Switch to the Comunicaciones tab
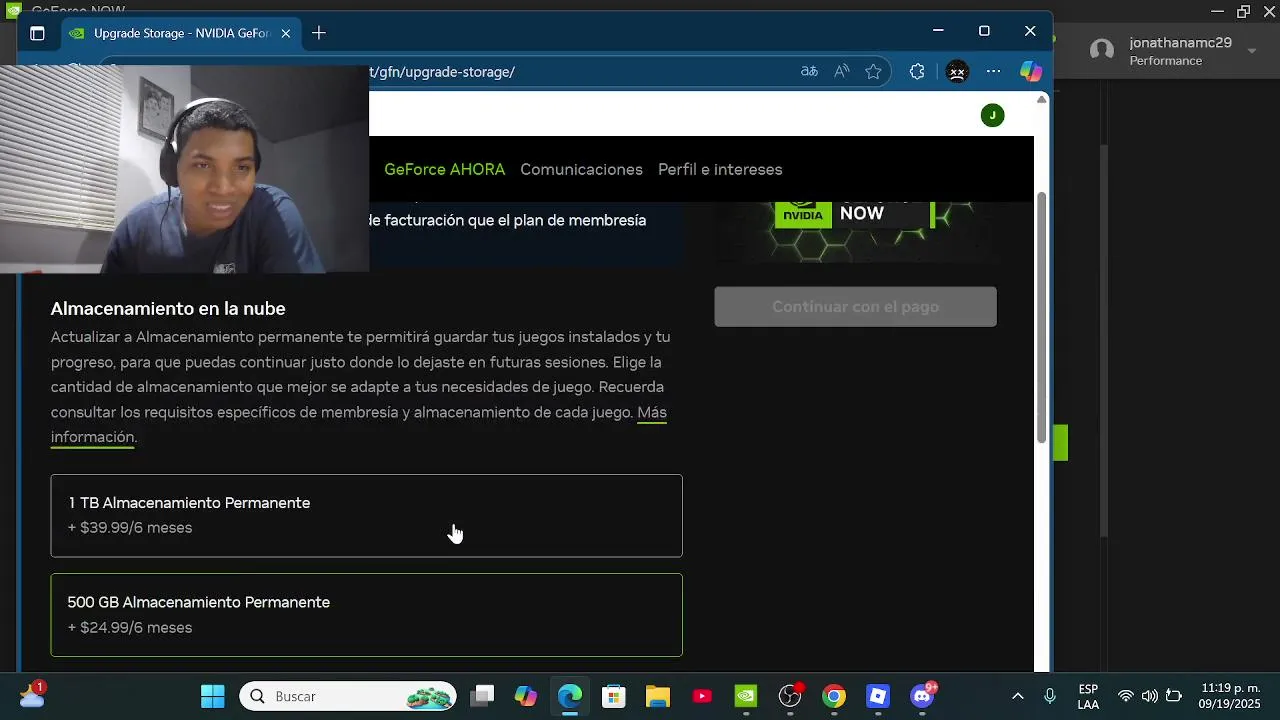Image resolution: width=1280 pixels, height=720 pixels. tap(581, 169)
